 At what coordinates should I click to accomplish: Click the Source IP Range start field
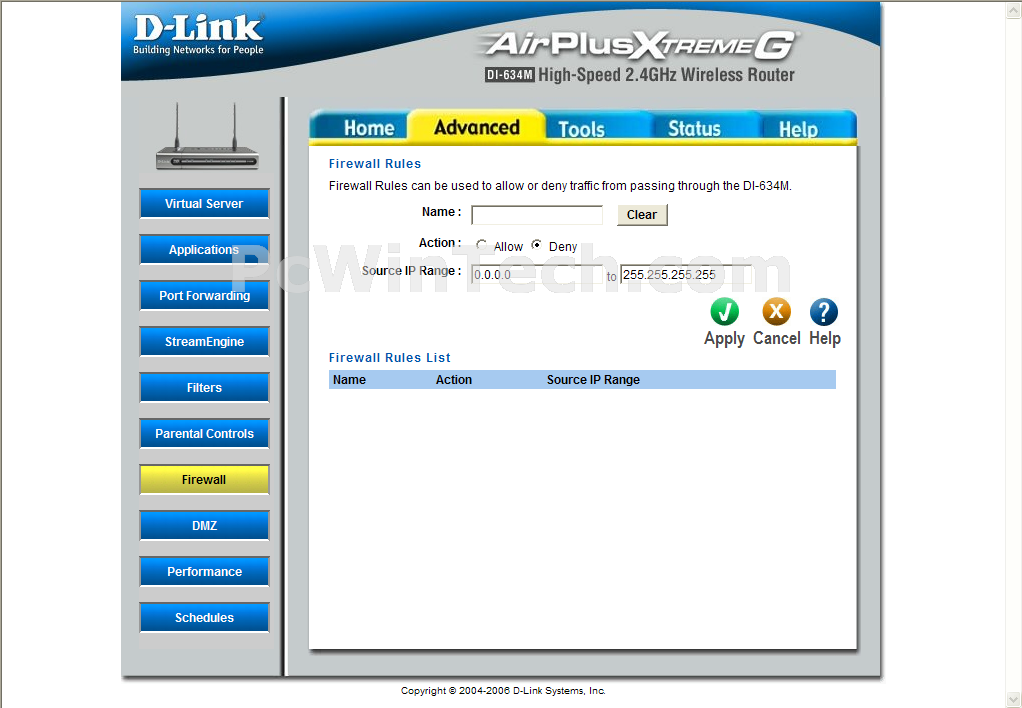point(537,274)
